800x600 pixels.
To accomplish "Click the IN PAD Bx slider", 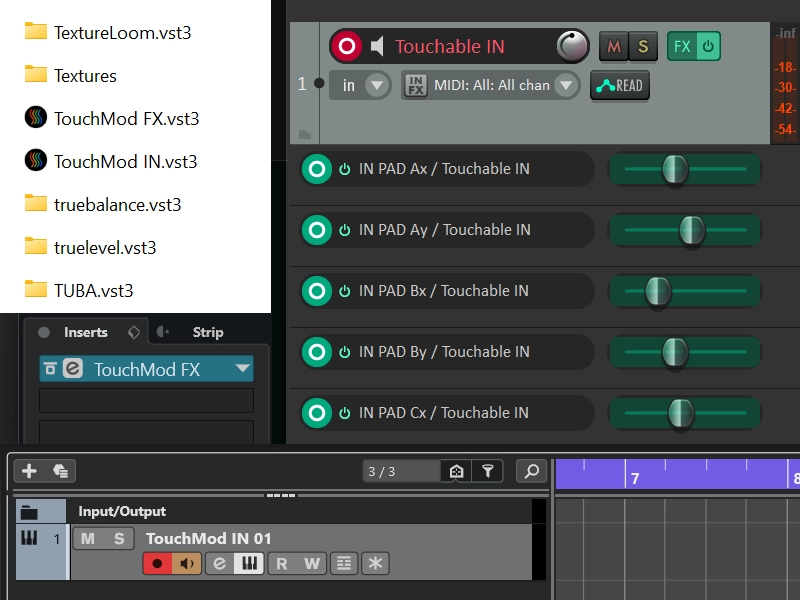I will 685,291.
